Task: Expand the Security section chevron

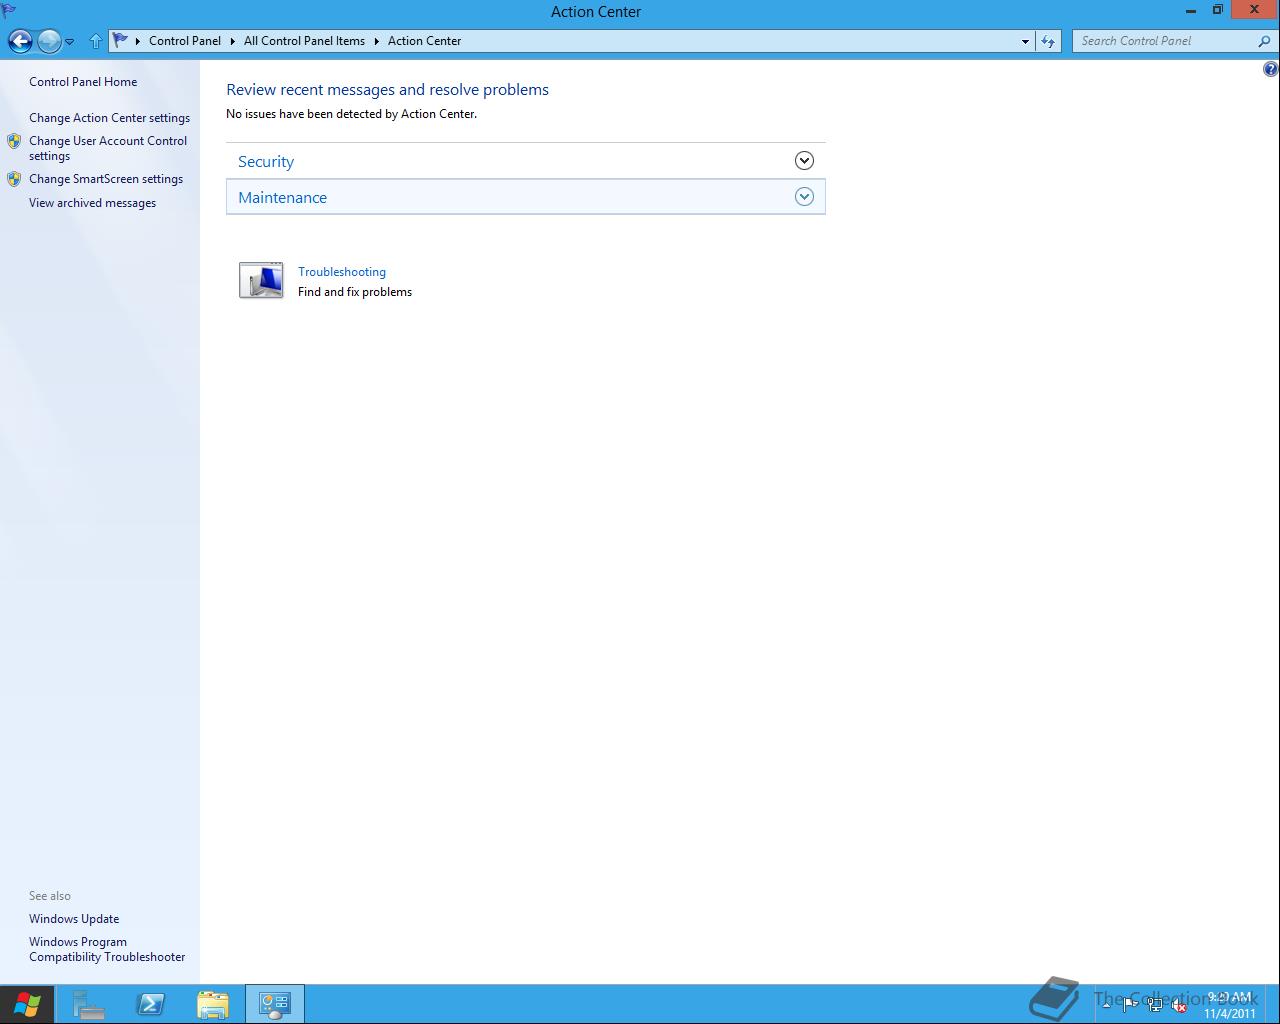Action: [x=804, y=161]
